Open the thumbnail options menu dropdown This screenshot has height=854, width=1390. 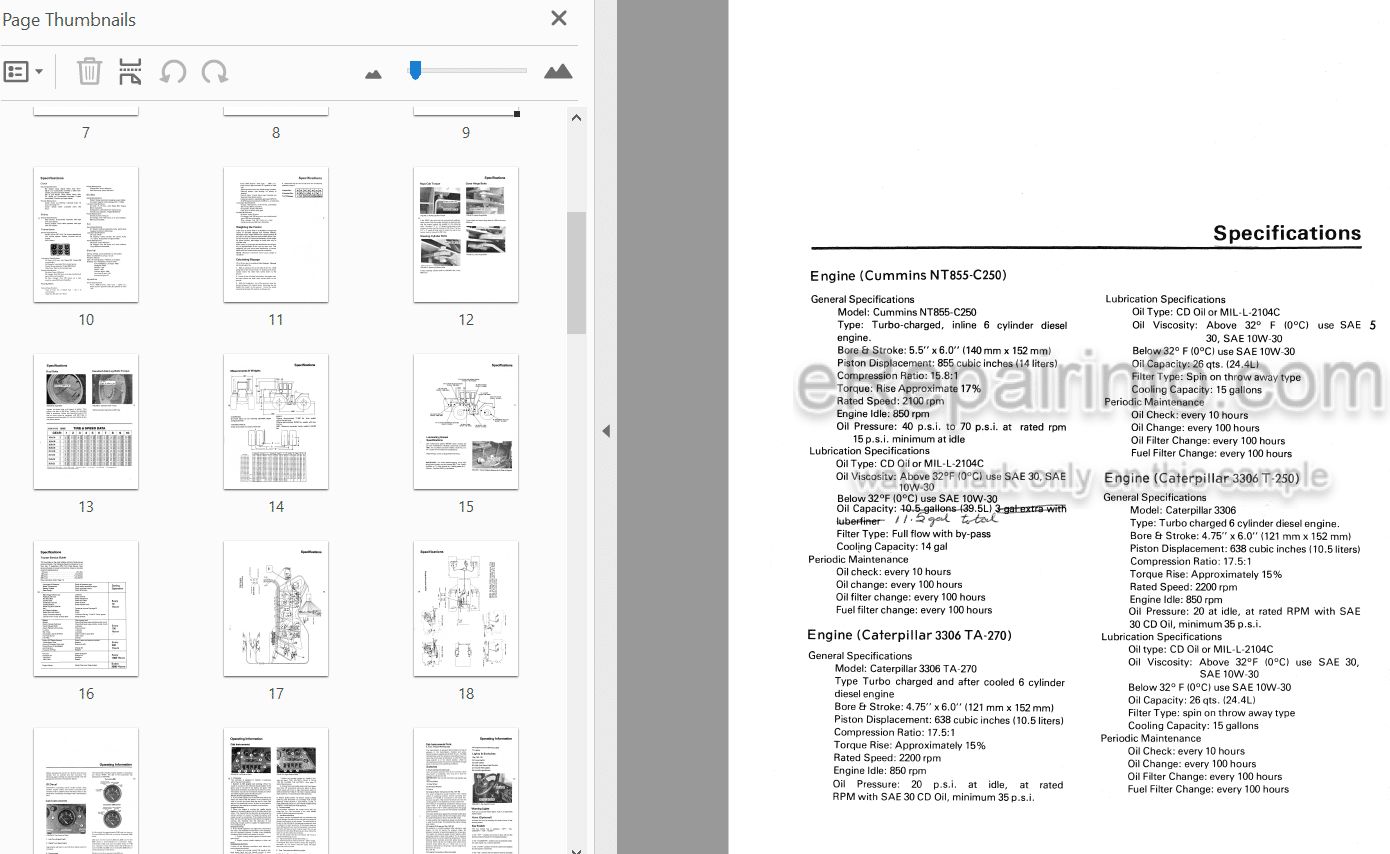[x=24, y=72]
